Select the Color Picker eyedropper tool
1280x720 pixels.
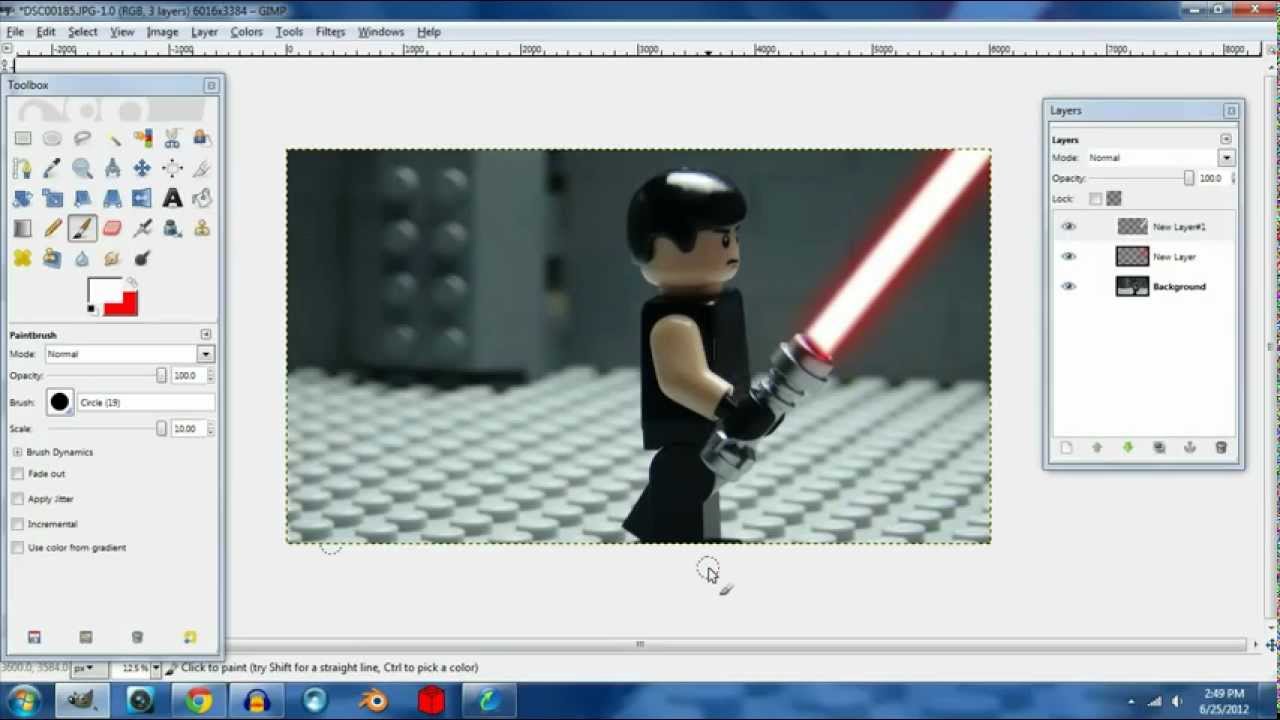[52, 168]
